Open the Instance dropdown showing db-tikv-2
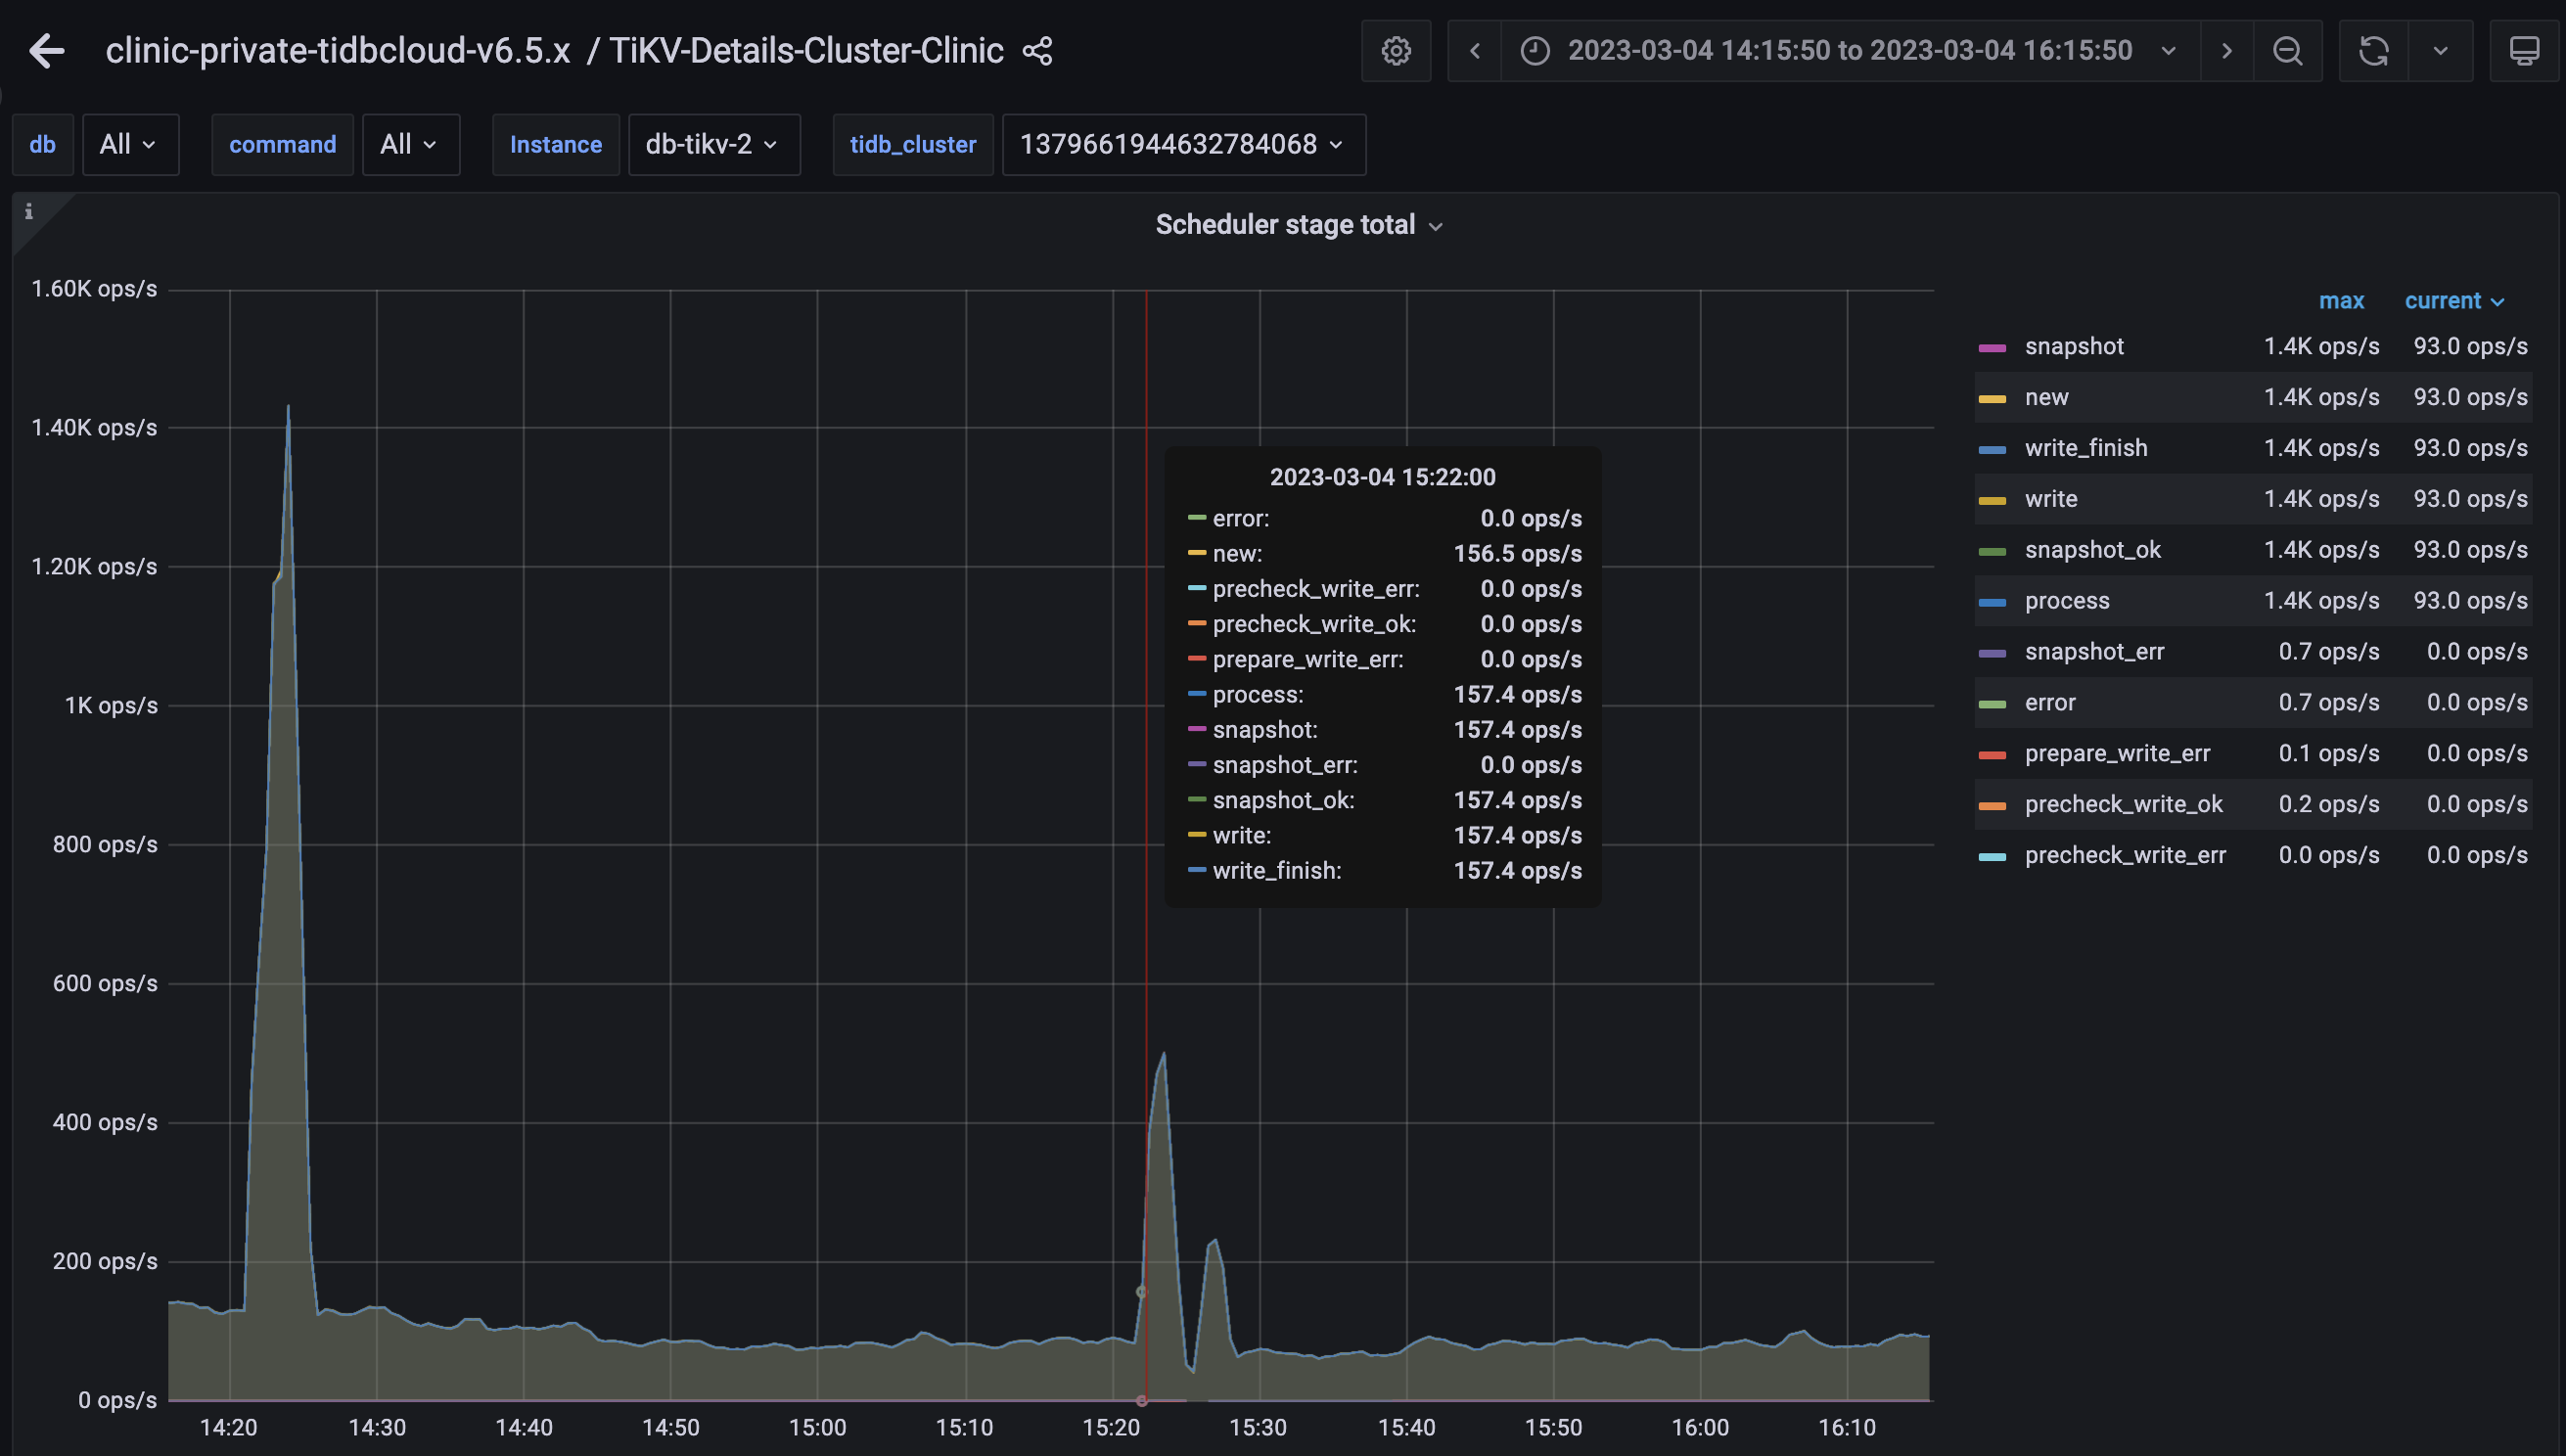 (714, 144)
